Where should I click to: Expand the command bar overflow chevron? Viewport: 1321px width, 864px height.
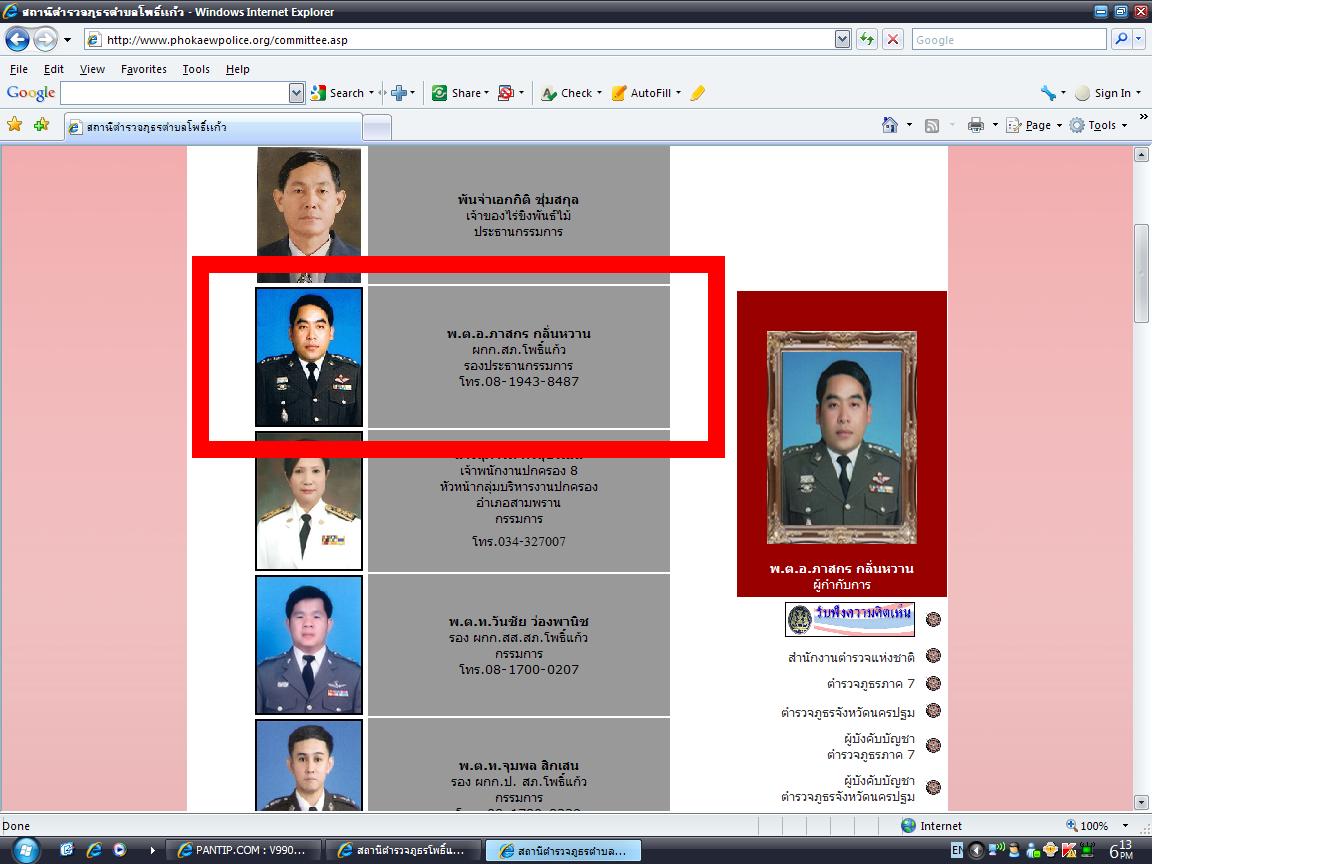pos(1143,118)
